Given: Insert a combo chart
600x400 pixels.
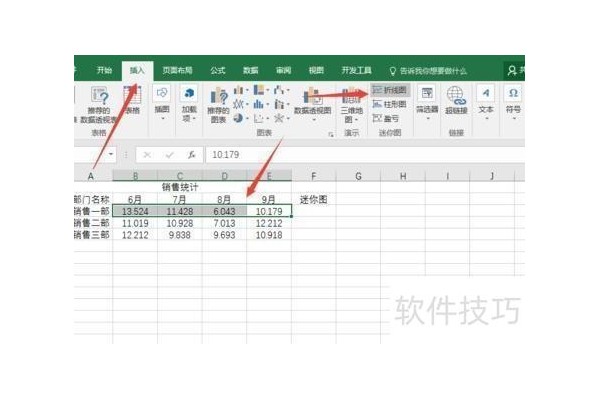Looking at the screenshot, I should (x=281, y=104).
